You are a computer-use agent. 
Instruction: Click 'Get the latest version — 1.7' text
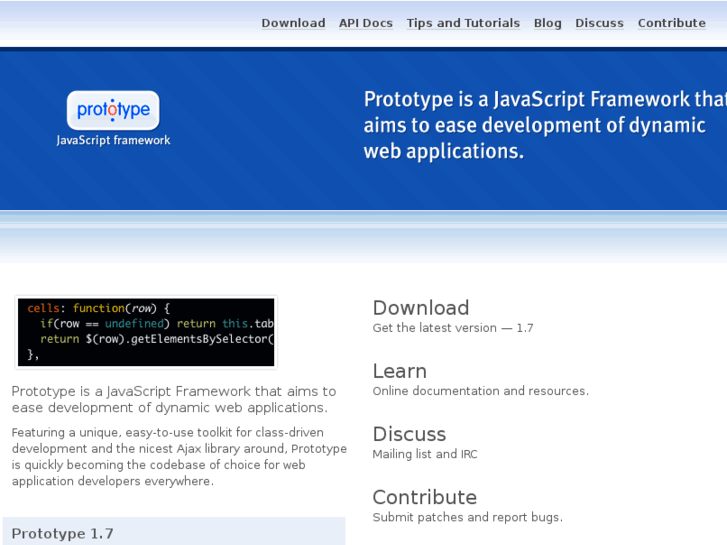pyautogui.click(x=453, y=328)
